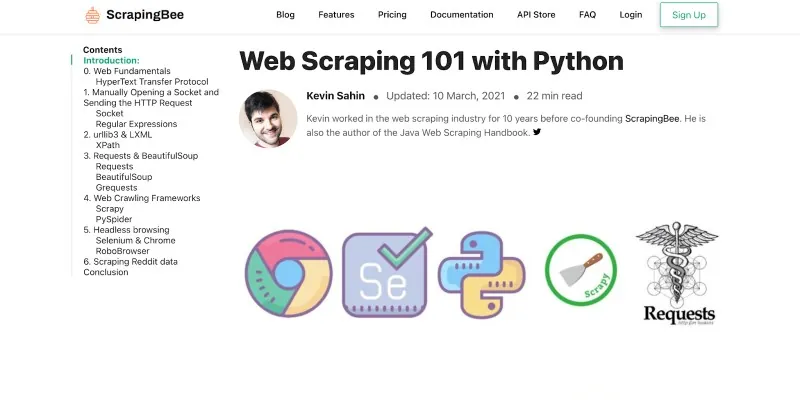Select the Socket entry in Contents
Image resolution: width=800 pixels, height=410 pixels.
pos(109,113)
